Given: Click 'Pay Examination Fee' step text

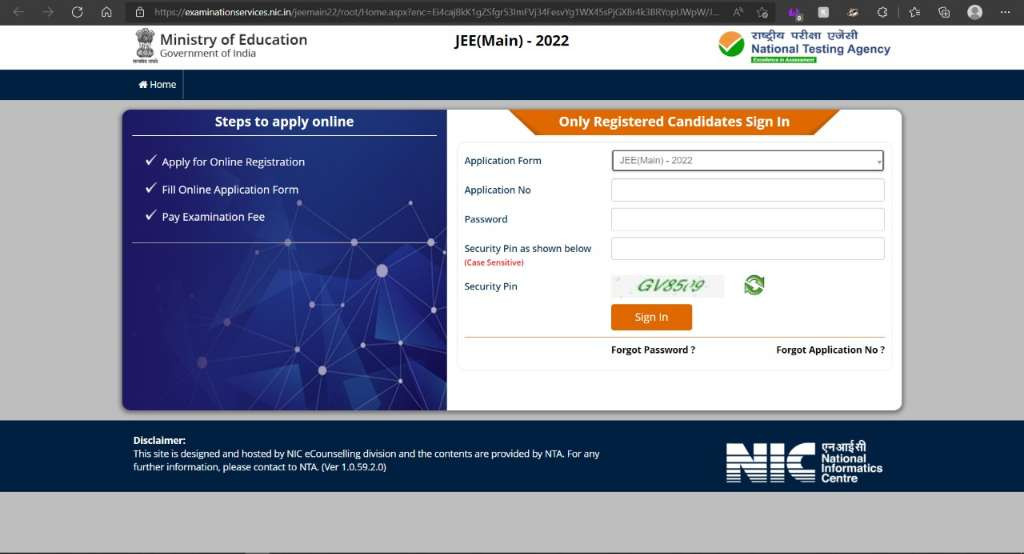Looking at the screenshot, I should point(213,217).
